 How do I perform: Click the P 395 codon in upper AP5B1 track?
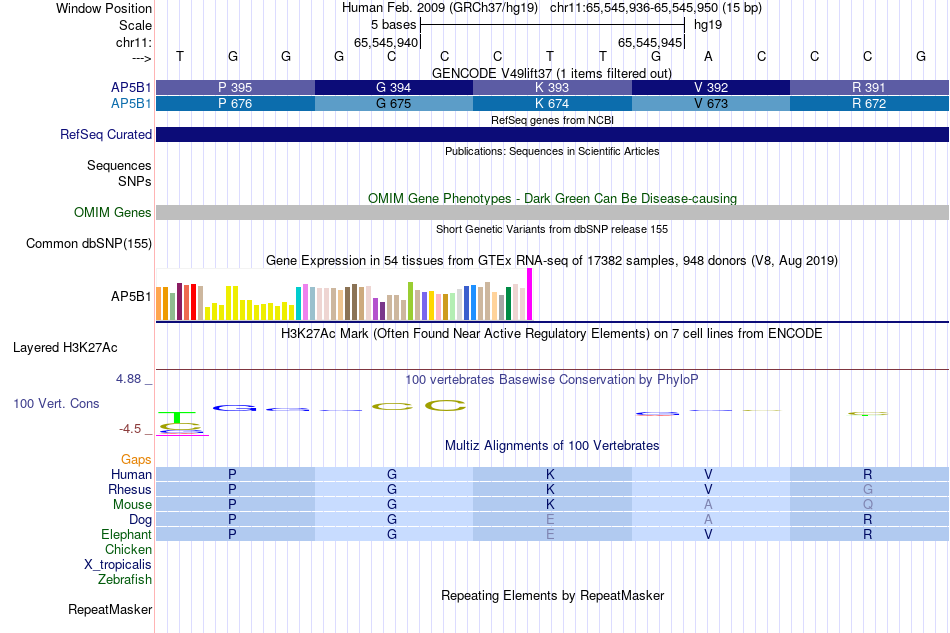coord(235,87)
